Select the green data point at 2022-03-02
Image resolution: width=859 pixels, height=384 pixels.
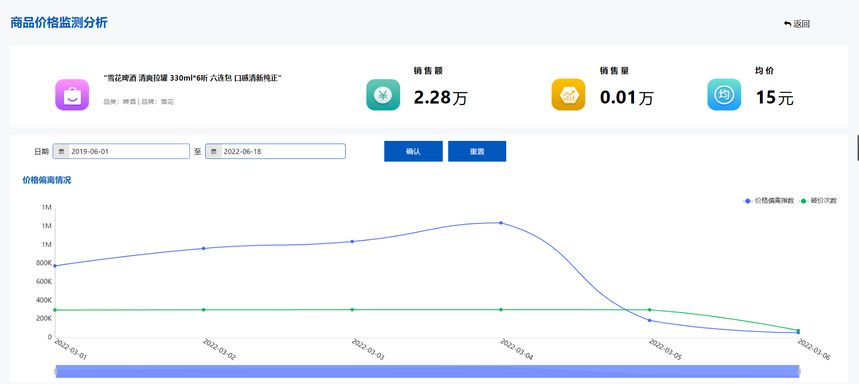tap(204, 310)
